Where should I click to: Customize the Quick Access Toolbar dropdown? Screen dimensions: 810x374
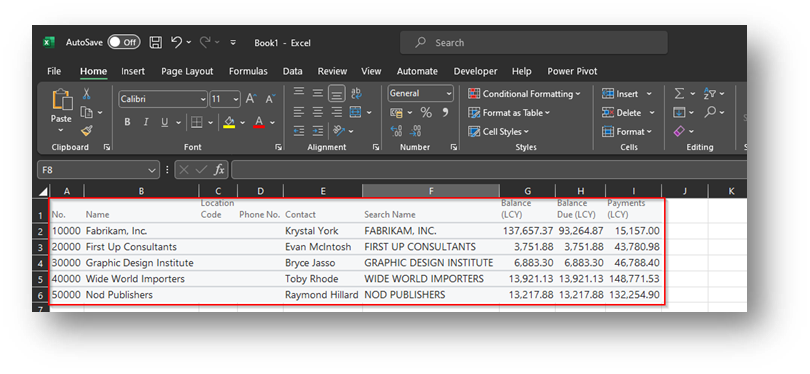click(233, 42)
